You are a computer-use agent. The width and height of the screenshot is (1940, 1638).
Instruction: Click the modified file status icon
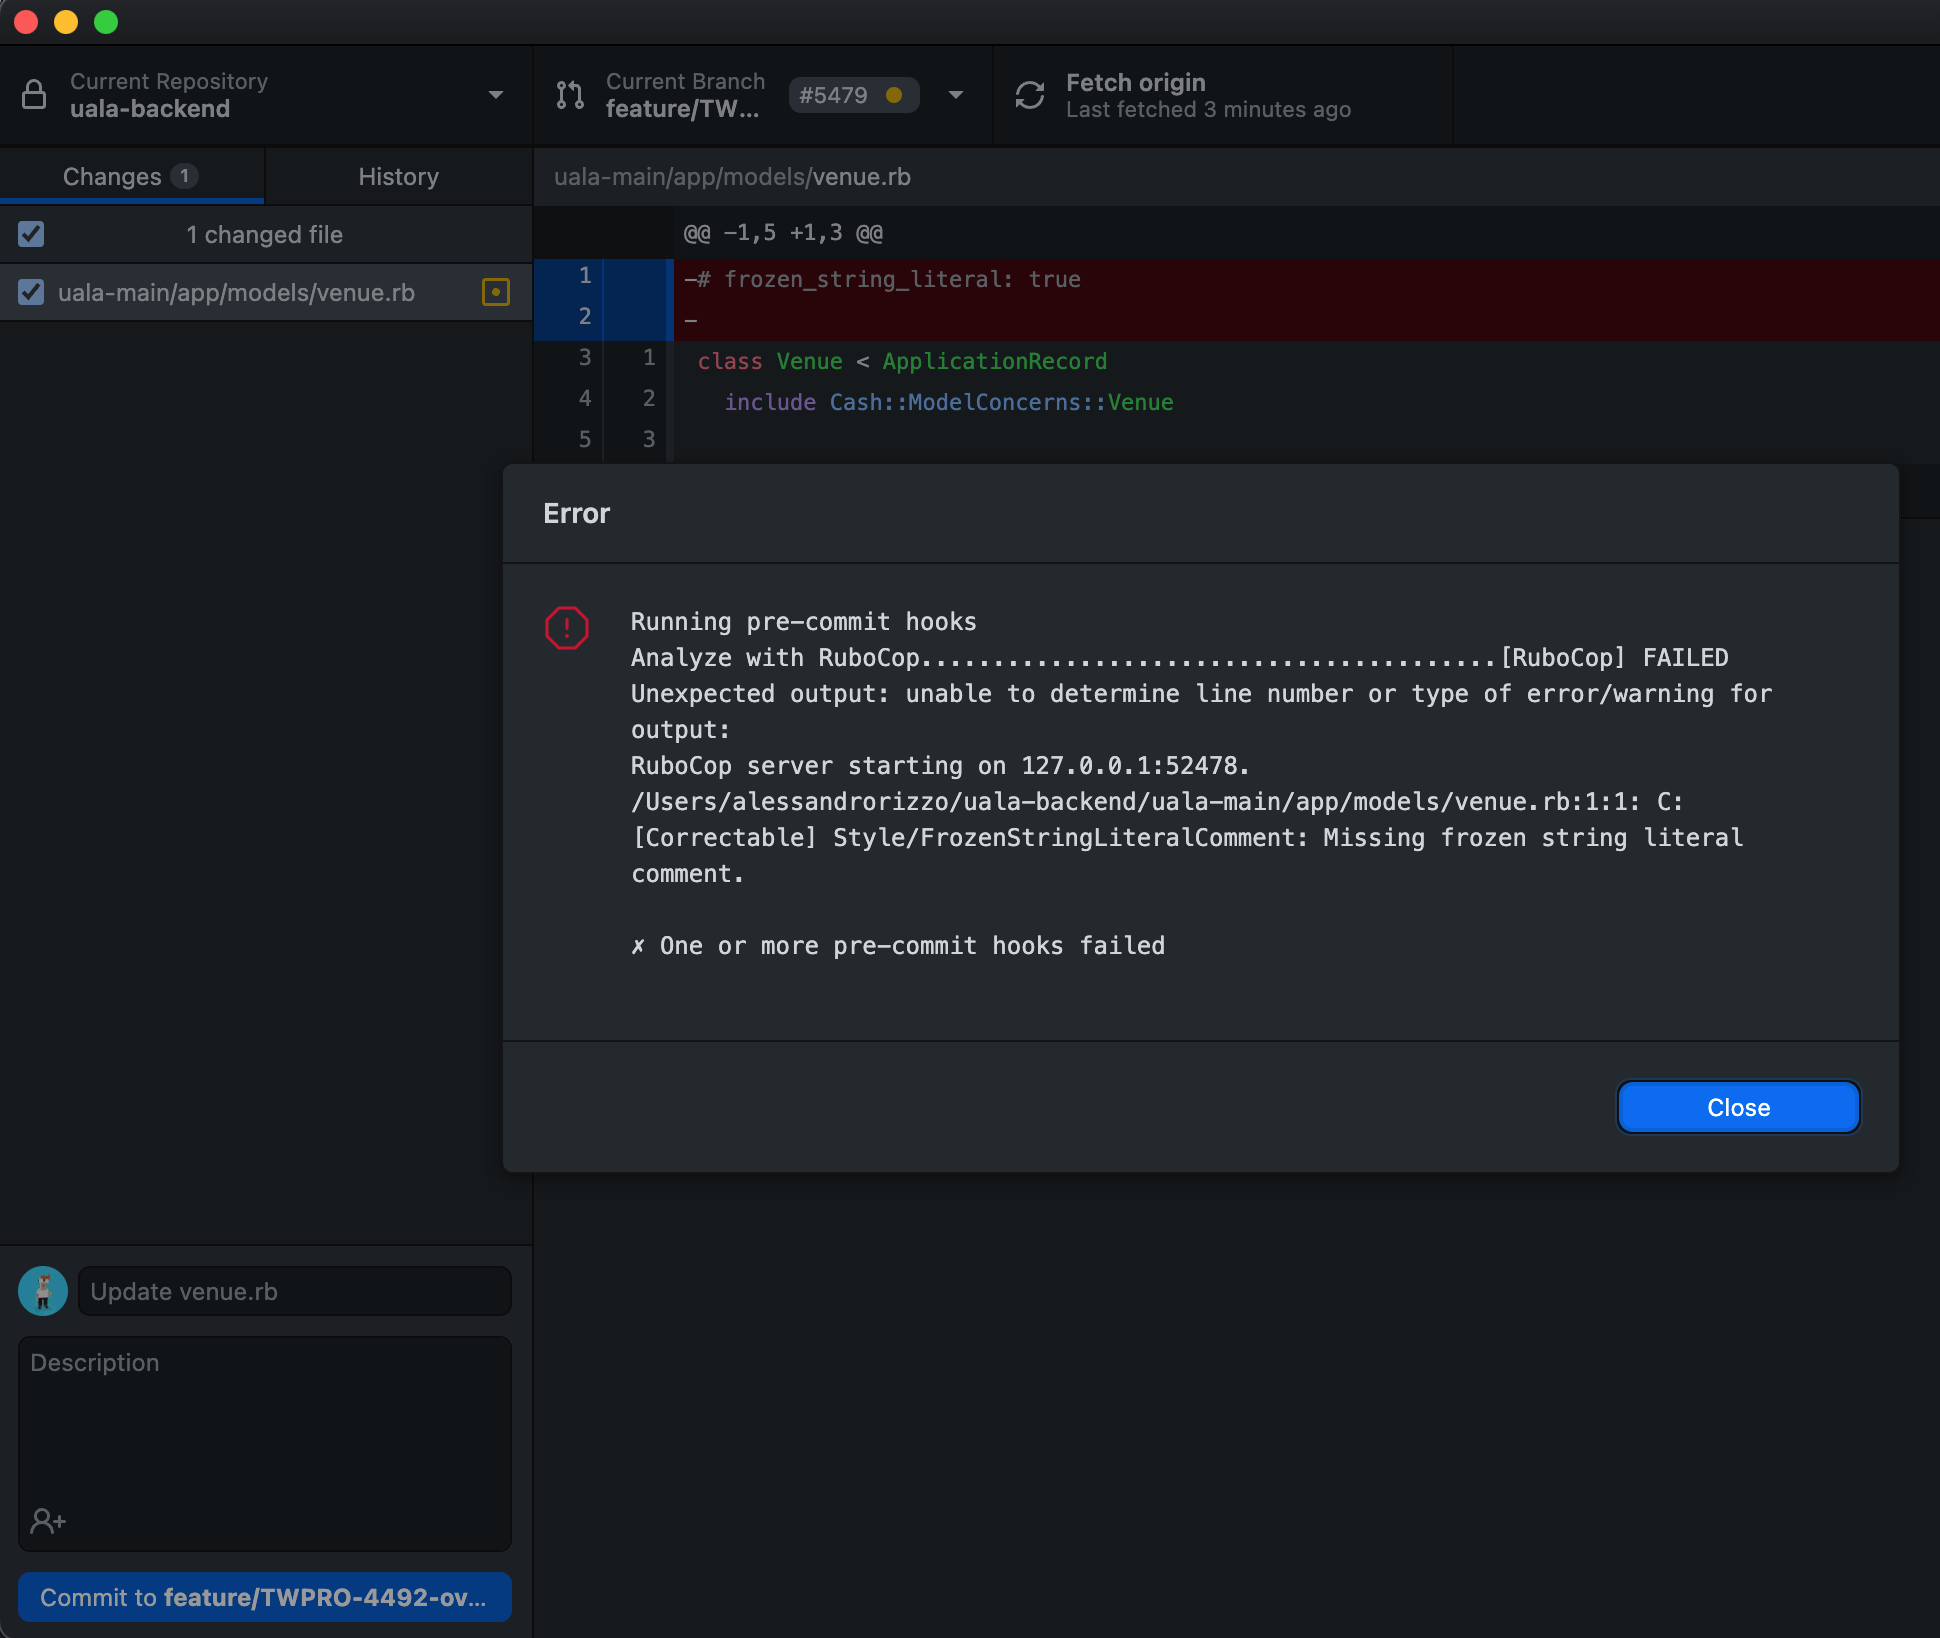[x=496, y=292]
